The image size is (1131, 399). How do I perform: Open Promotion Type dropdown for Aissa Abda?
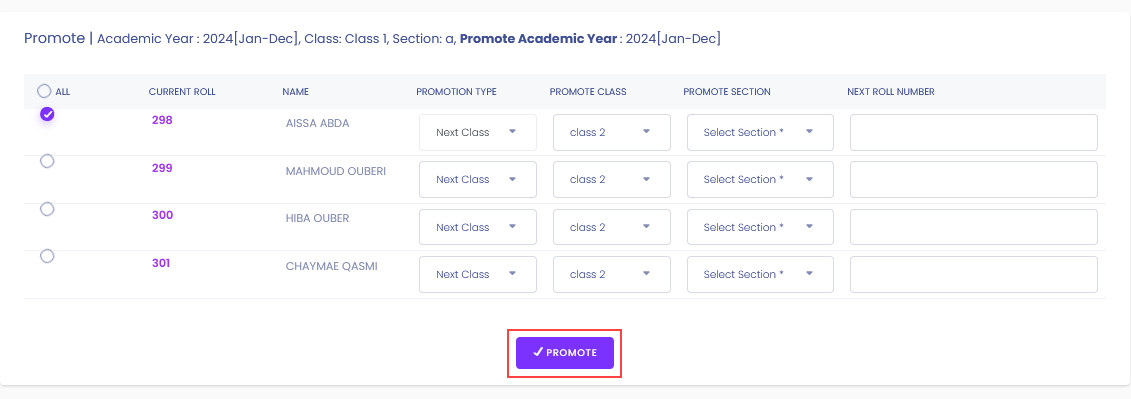click(x=478, y=132)
